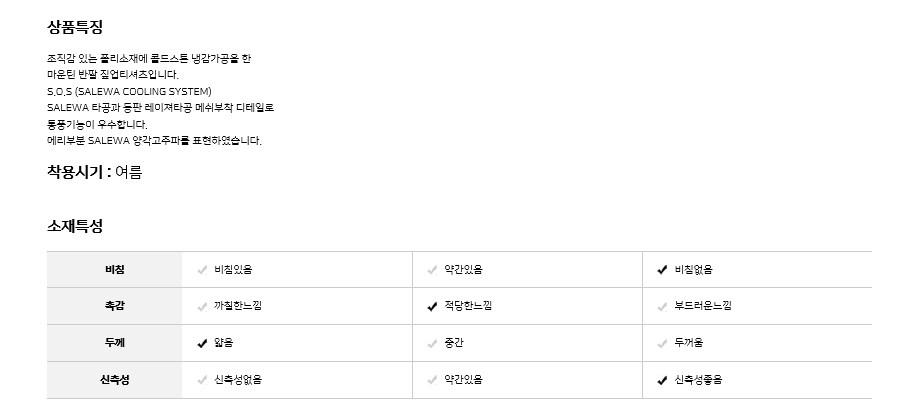Click the 촉감 row header cell
The image size is (920, 420).
coord(114,306)
